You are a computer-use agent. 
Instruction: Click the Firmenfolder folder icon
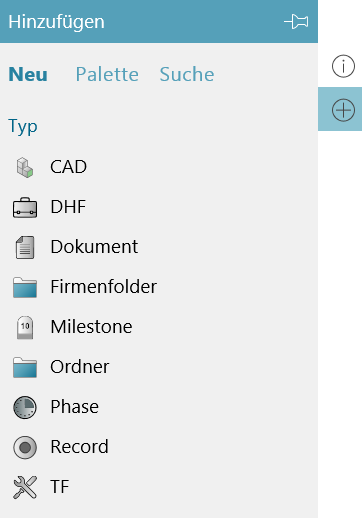[25, 287]
